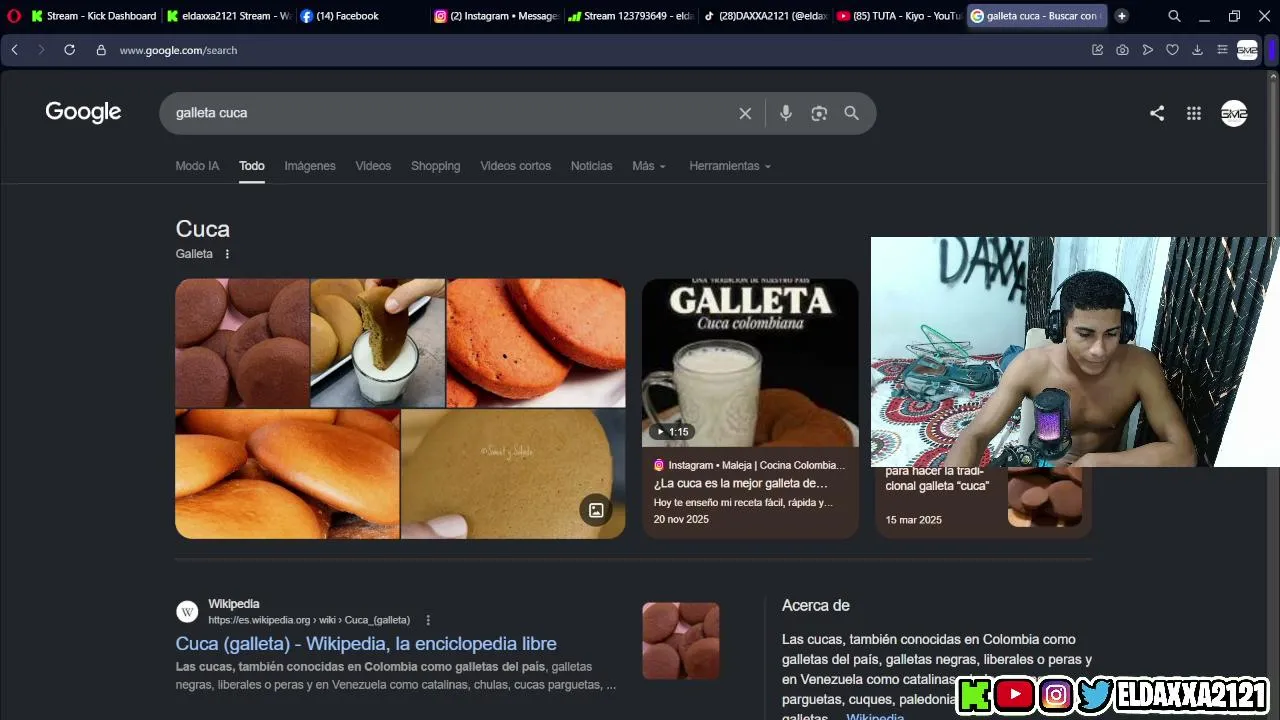Open Opera Easy Setup sliders icon
Viewport: 1280px width, 720px height.
(x=1222, y=50)
